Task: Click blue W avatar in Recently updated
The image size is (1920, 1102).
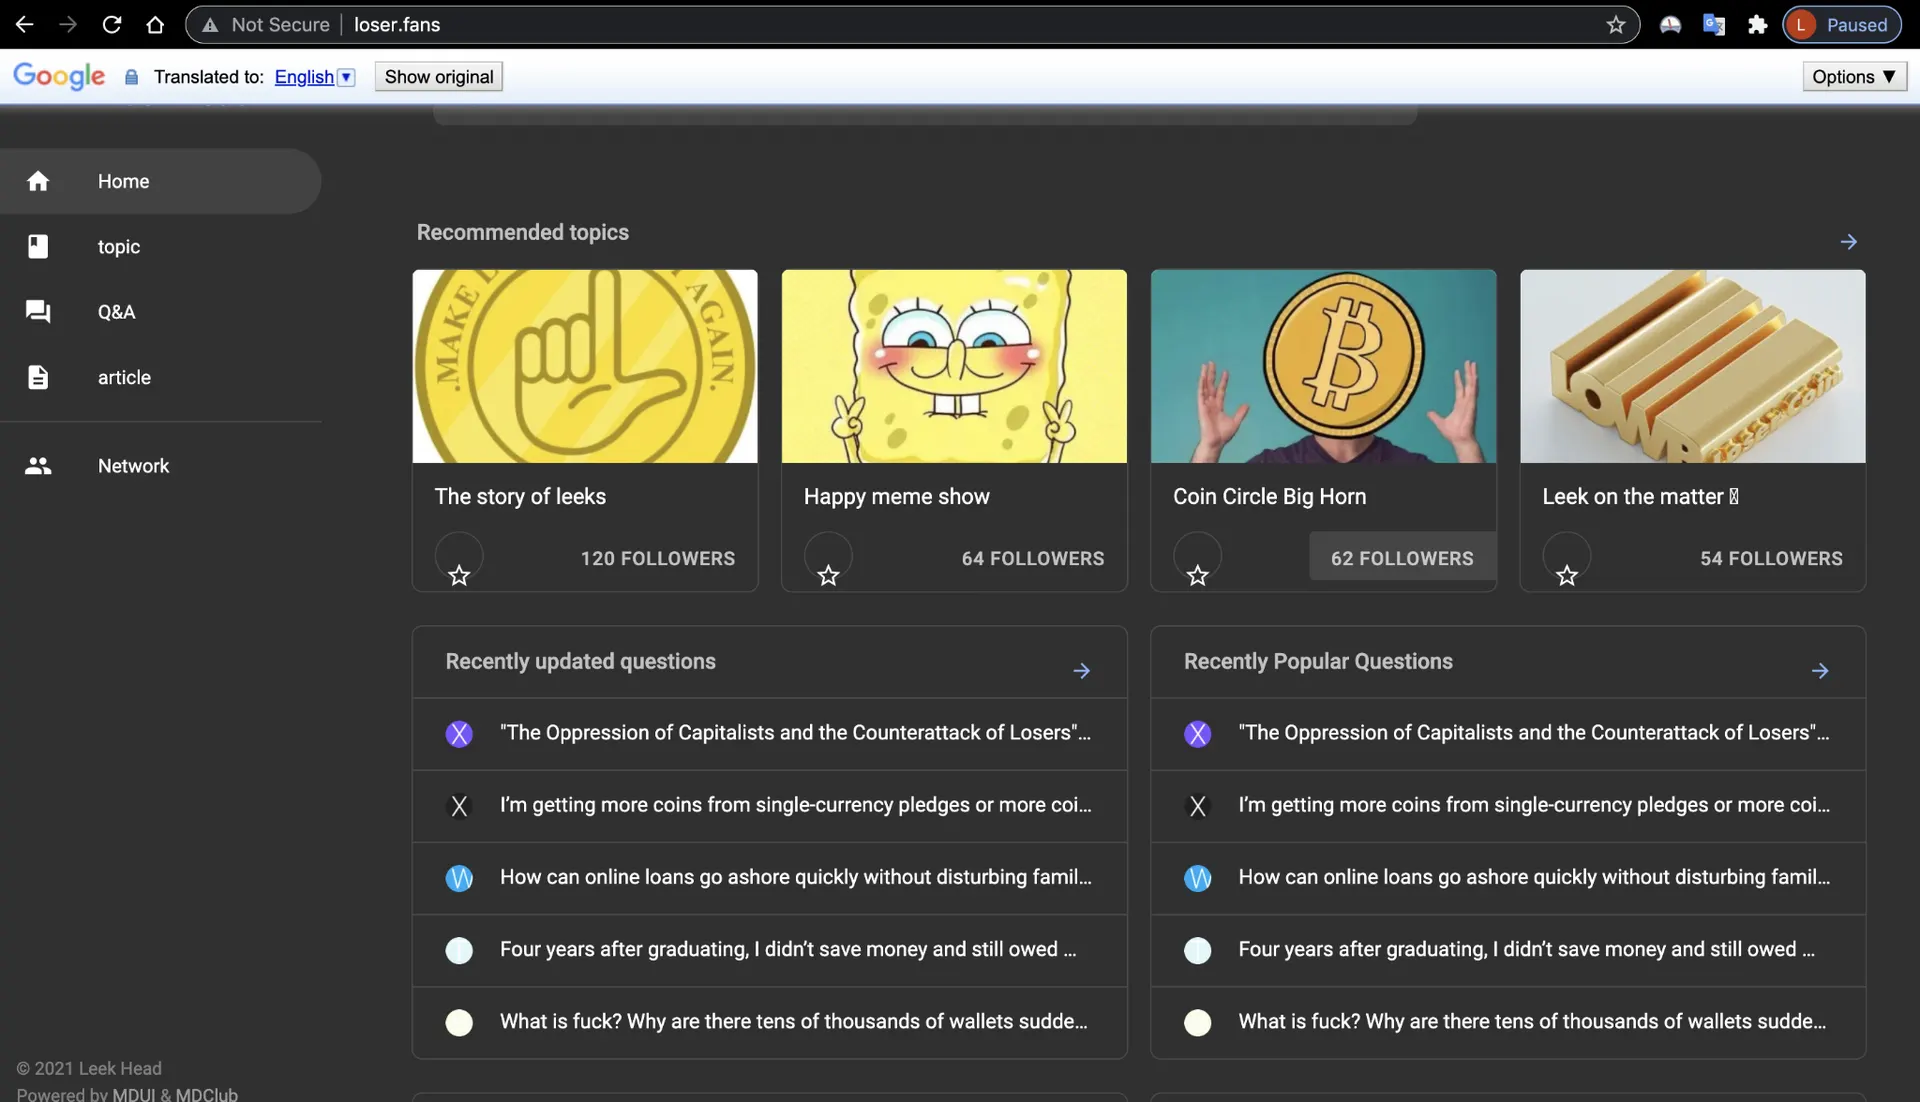Action: pos(459,878)
